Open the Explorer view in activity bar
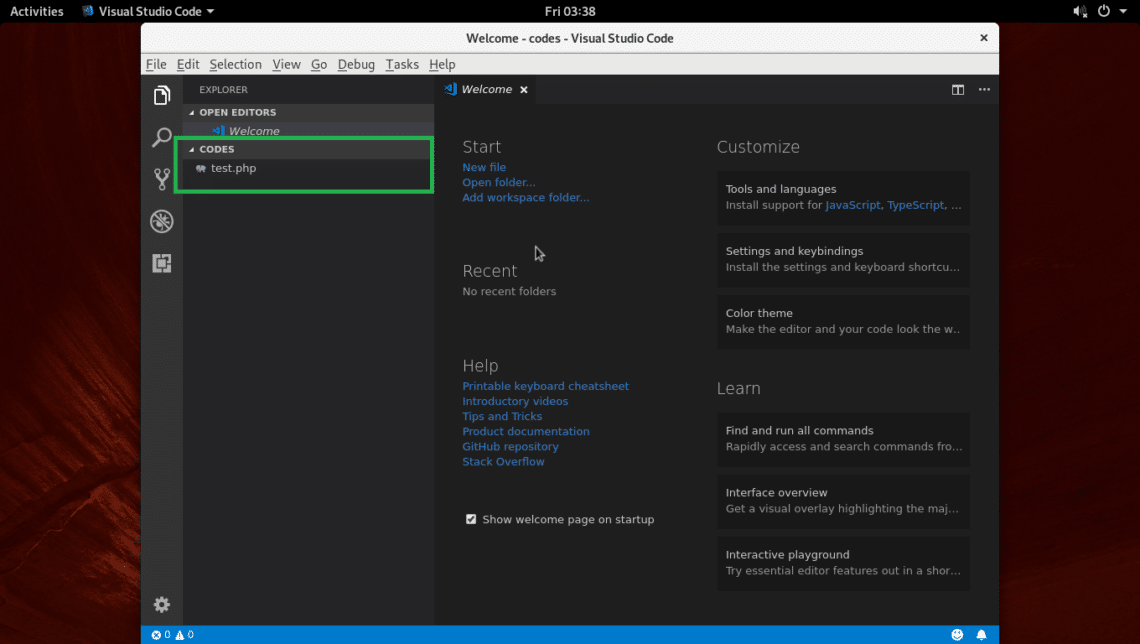The height and width of the screenshot is (644, 1140). tap(162, 95)
